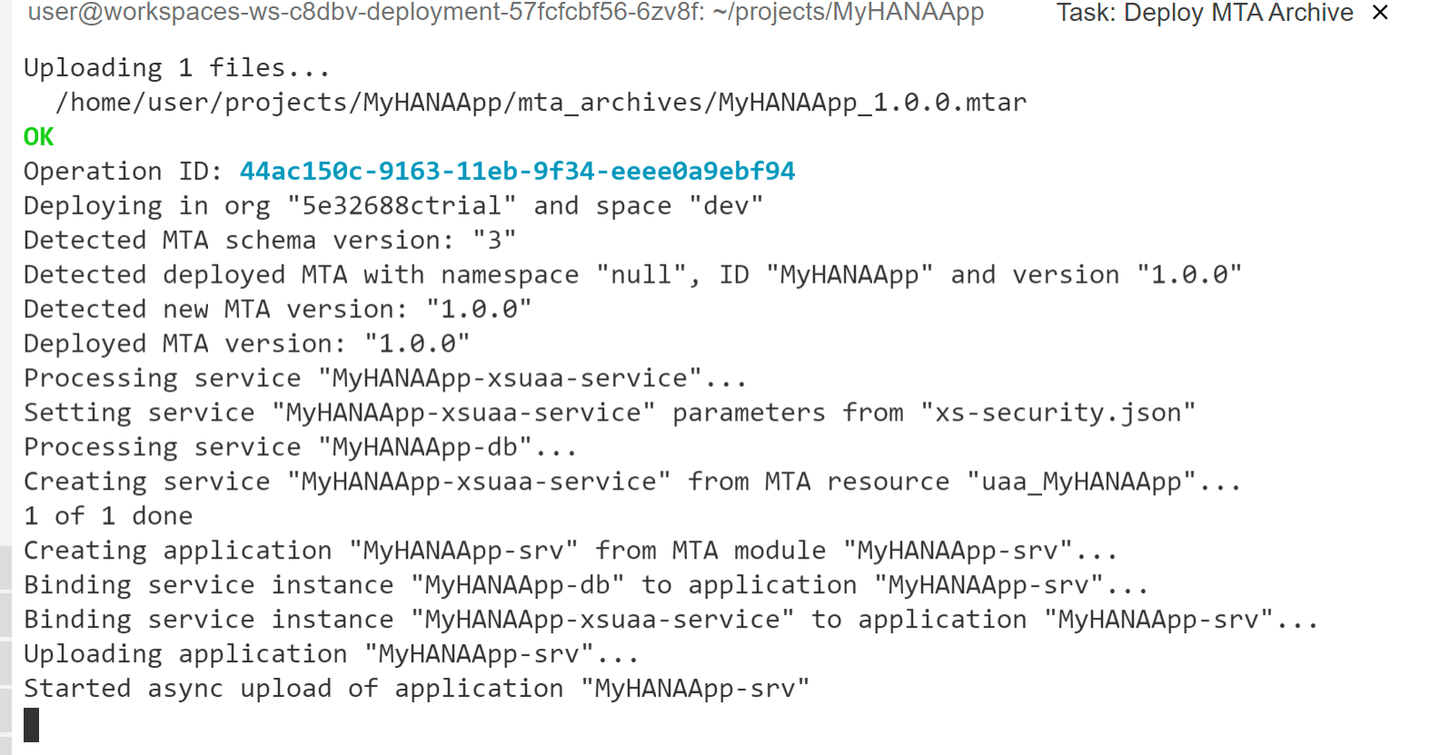The height and width of the screenshot is (755, 1440).
Task: Click the line Detected MTA schema version: "3"
Action: pos(270,240)
